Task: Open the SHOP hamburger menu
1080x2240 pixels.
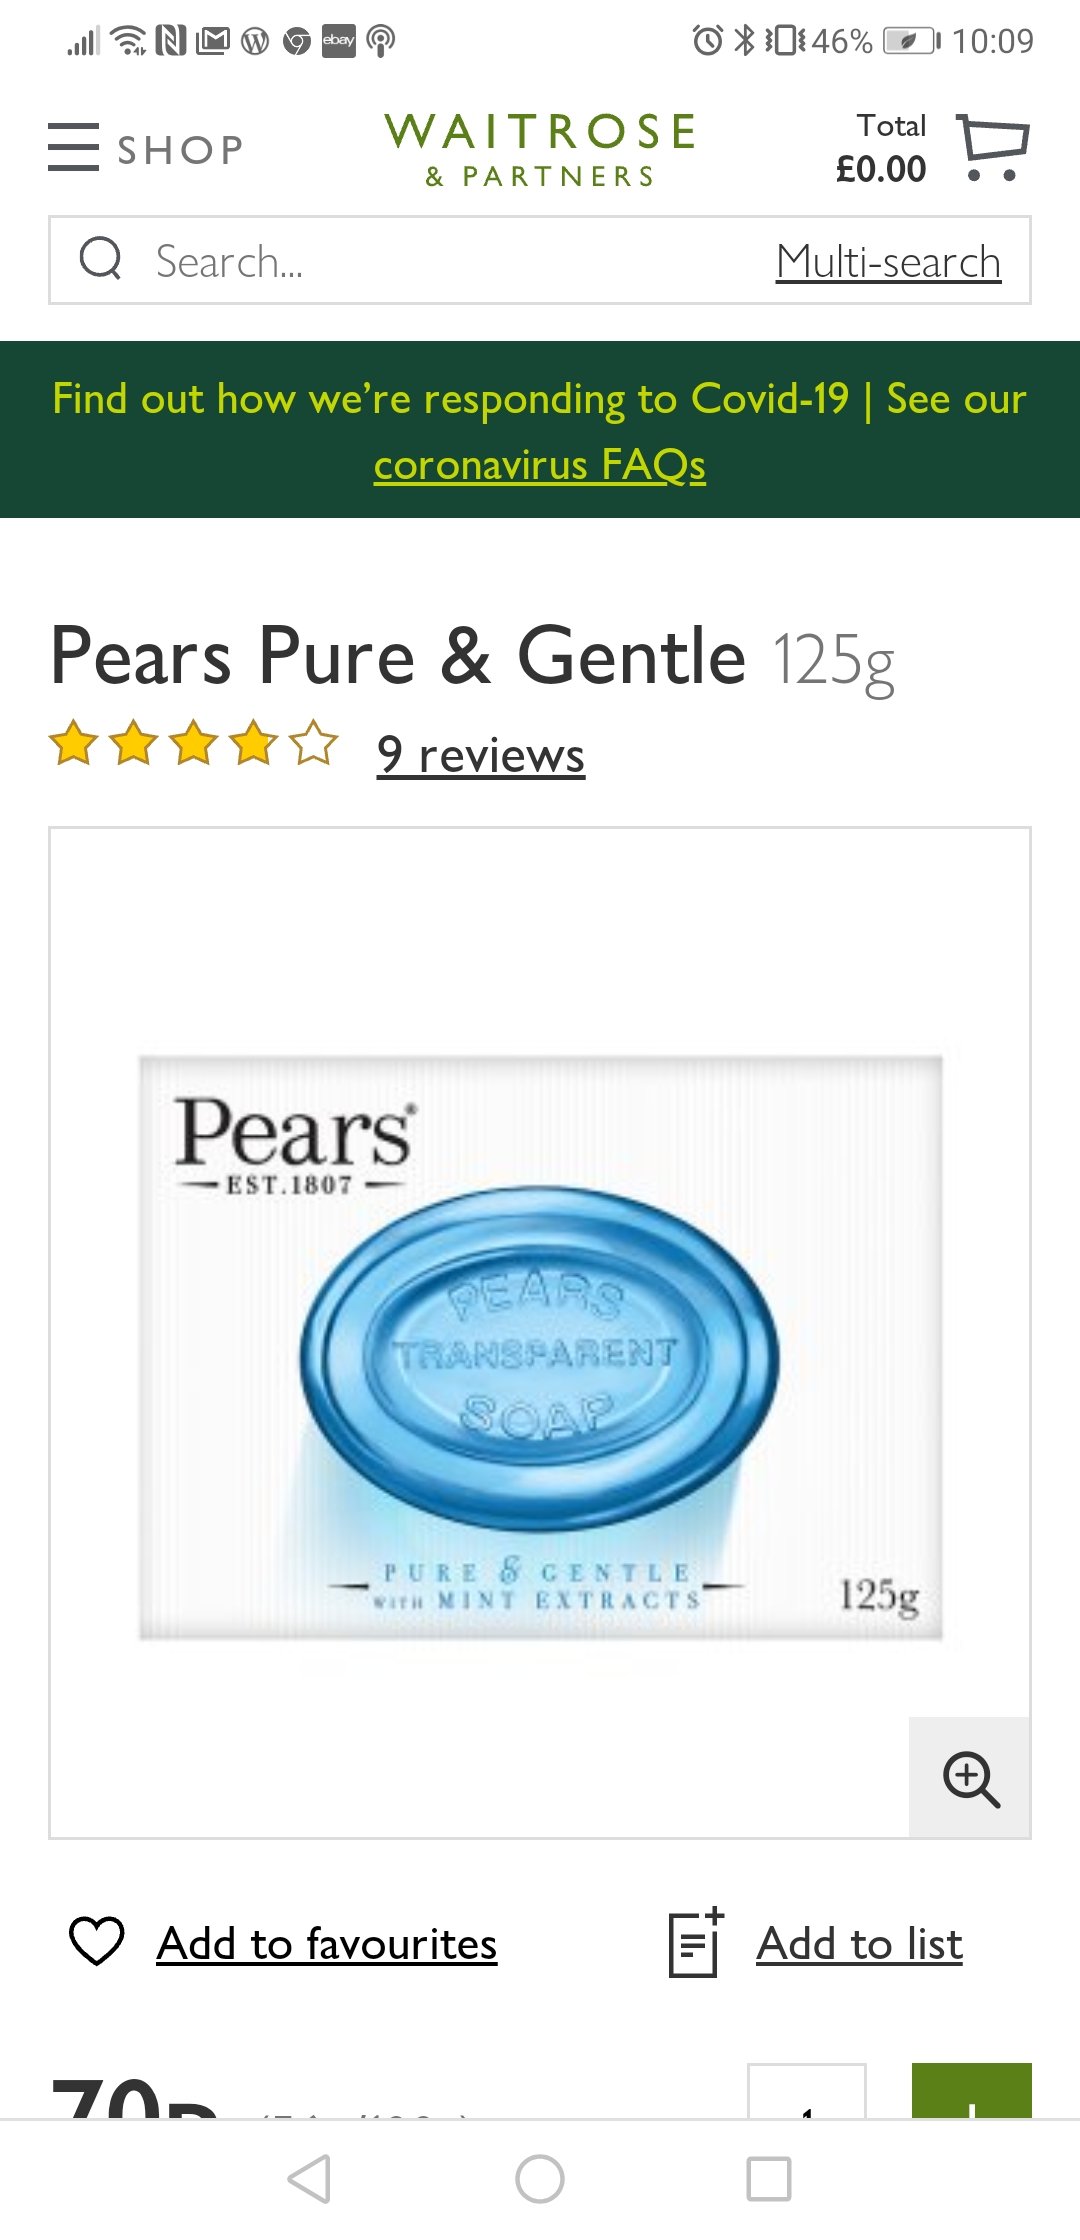Action: [146, 148]
